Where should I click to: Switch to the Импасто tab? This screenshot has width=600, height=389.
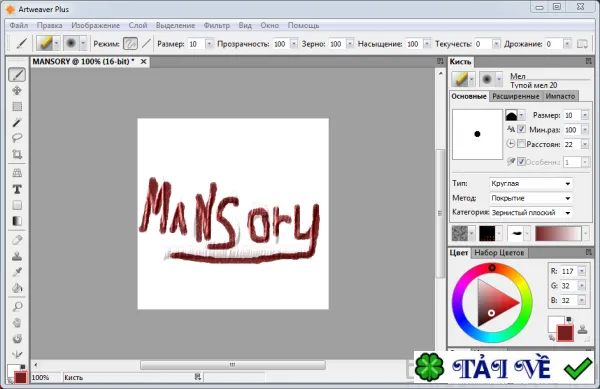tap(560, 96)
